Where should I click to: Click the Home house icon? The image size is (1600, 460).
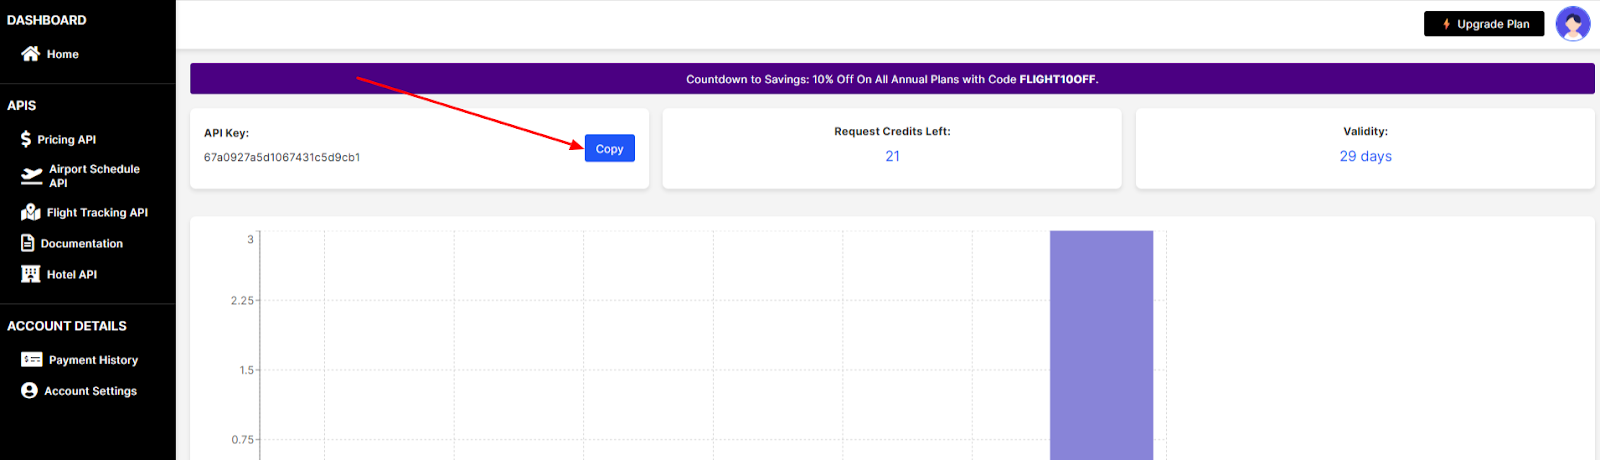tap(31, 54)
